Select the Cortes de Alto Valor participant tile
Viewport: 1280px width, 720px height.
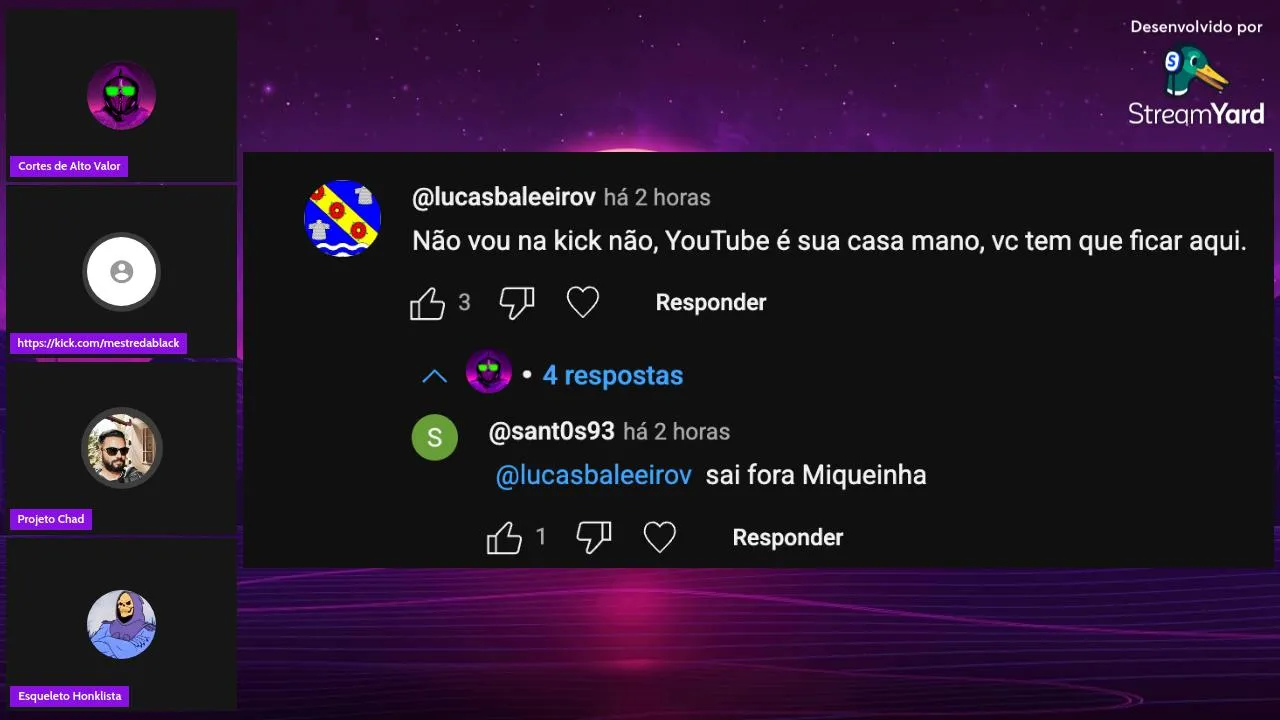121,96
